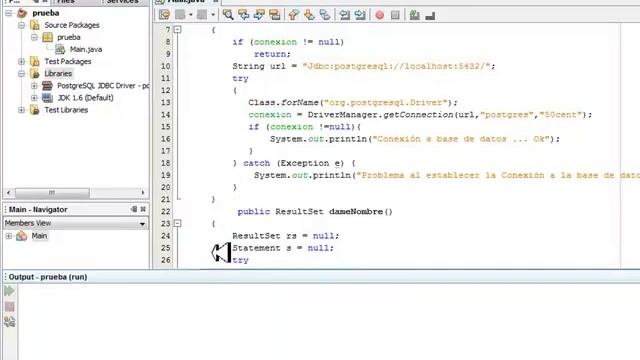Click the JDK platform icon
Screen dimensions: 640x360
click(47, 98)
